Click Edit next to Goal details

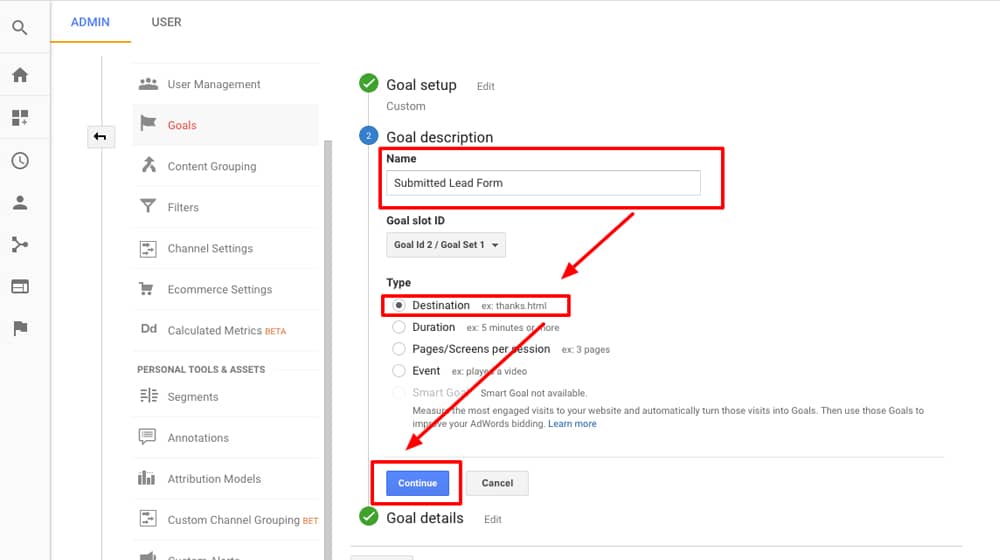[x=492, y=519]
